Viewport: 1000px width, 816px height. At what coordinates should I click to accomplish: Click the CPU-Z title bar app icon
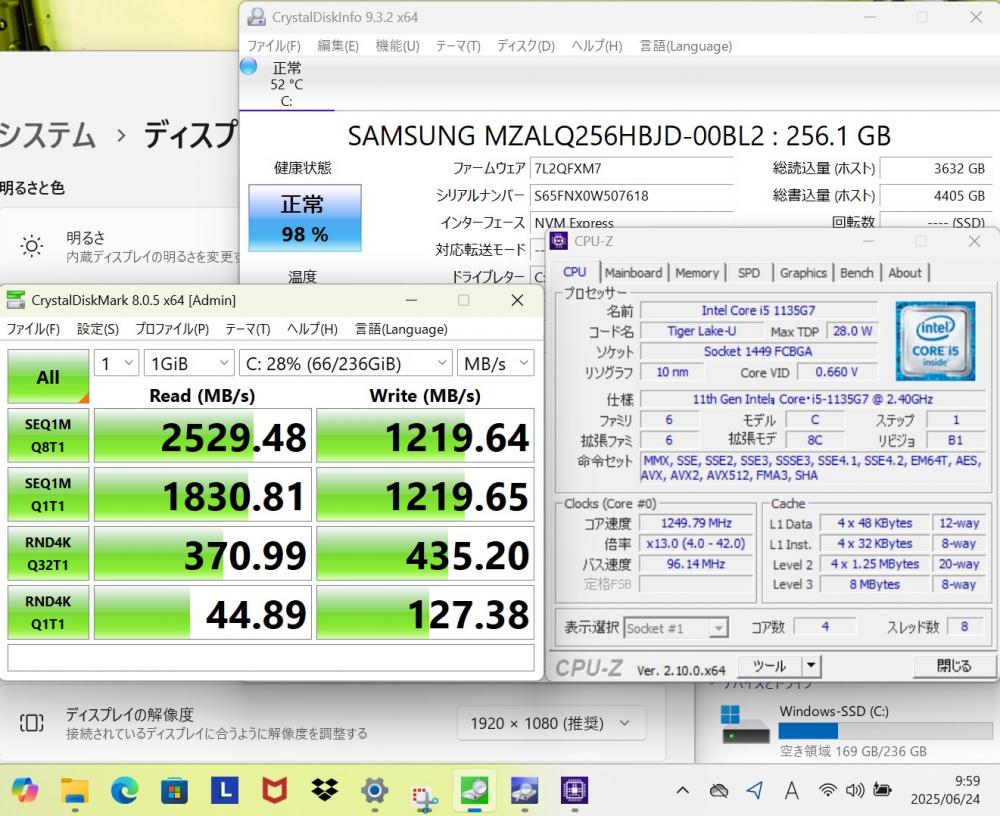[x=559, y=241]
